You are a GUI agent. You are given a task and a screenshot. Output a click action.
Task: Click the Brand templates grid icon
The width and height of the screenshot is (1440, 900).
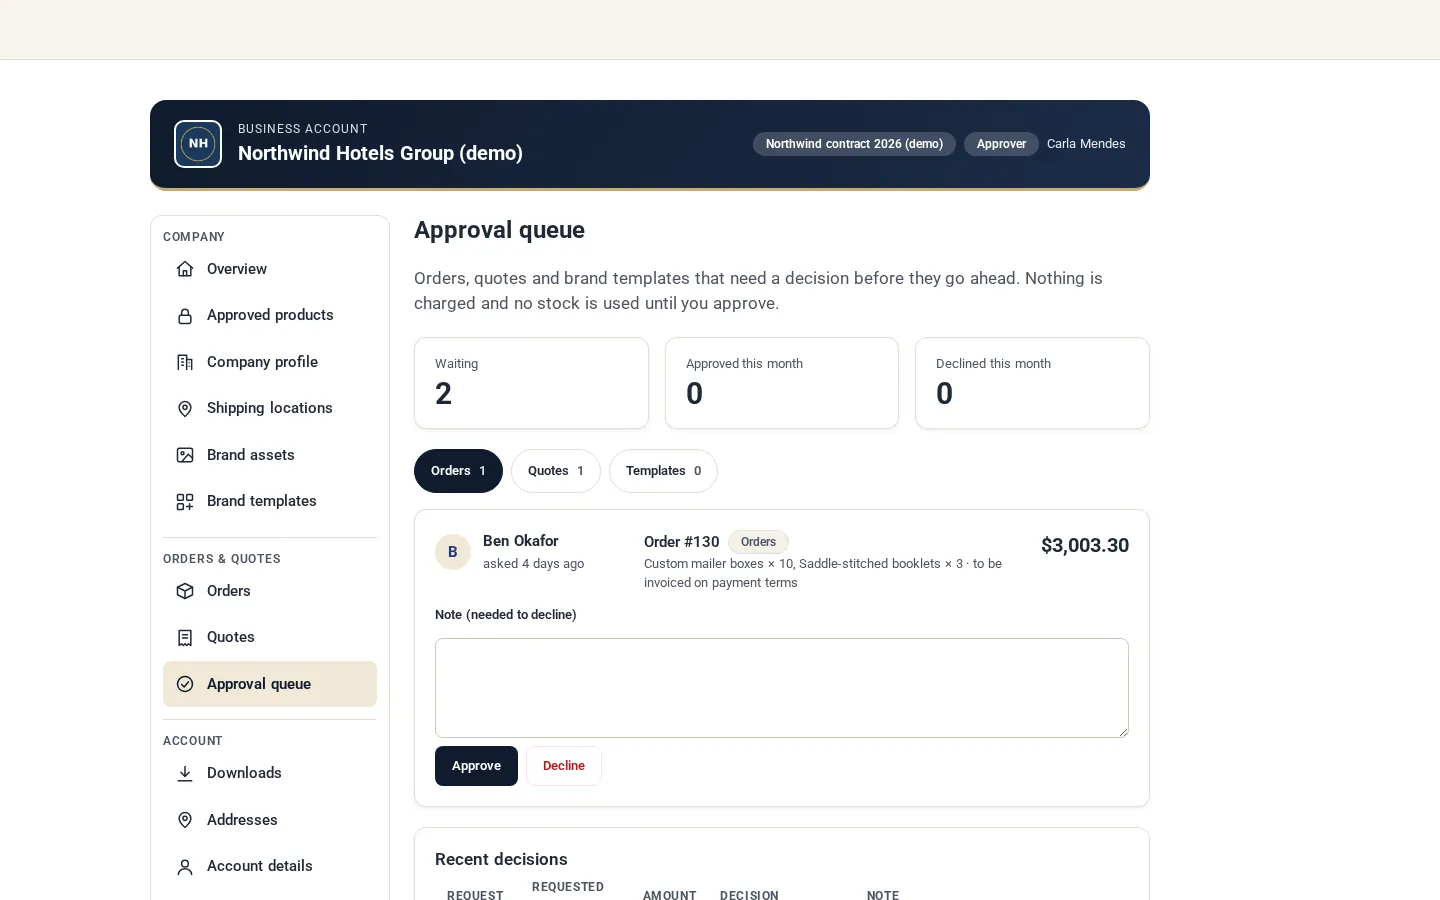click(185, 501)
